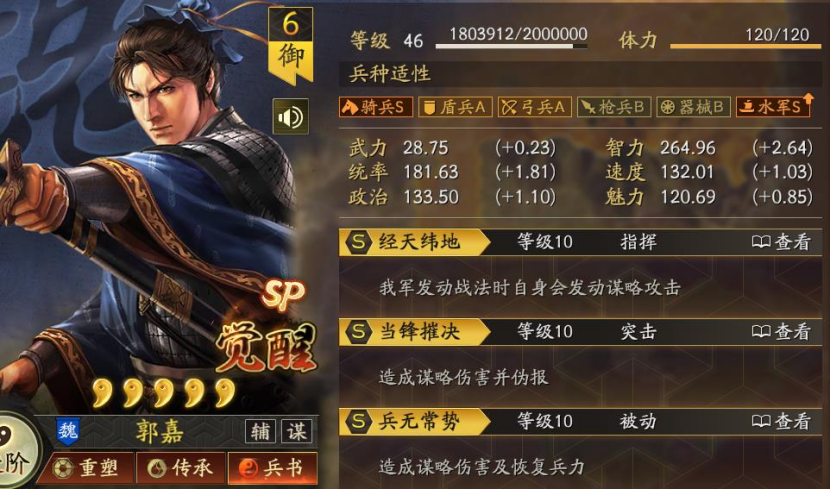
Task: Click 查看 for 兵无常势 skill
Action: click(x=781, y=422)
